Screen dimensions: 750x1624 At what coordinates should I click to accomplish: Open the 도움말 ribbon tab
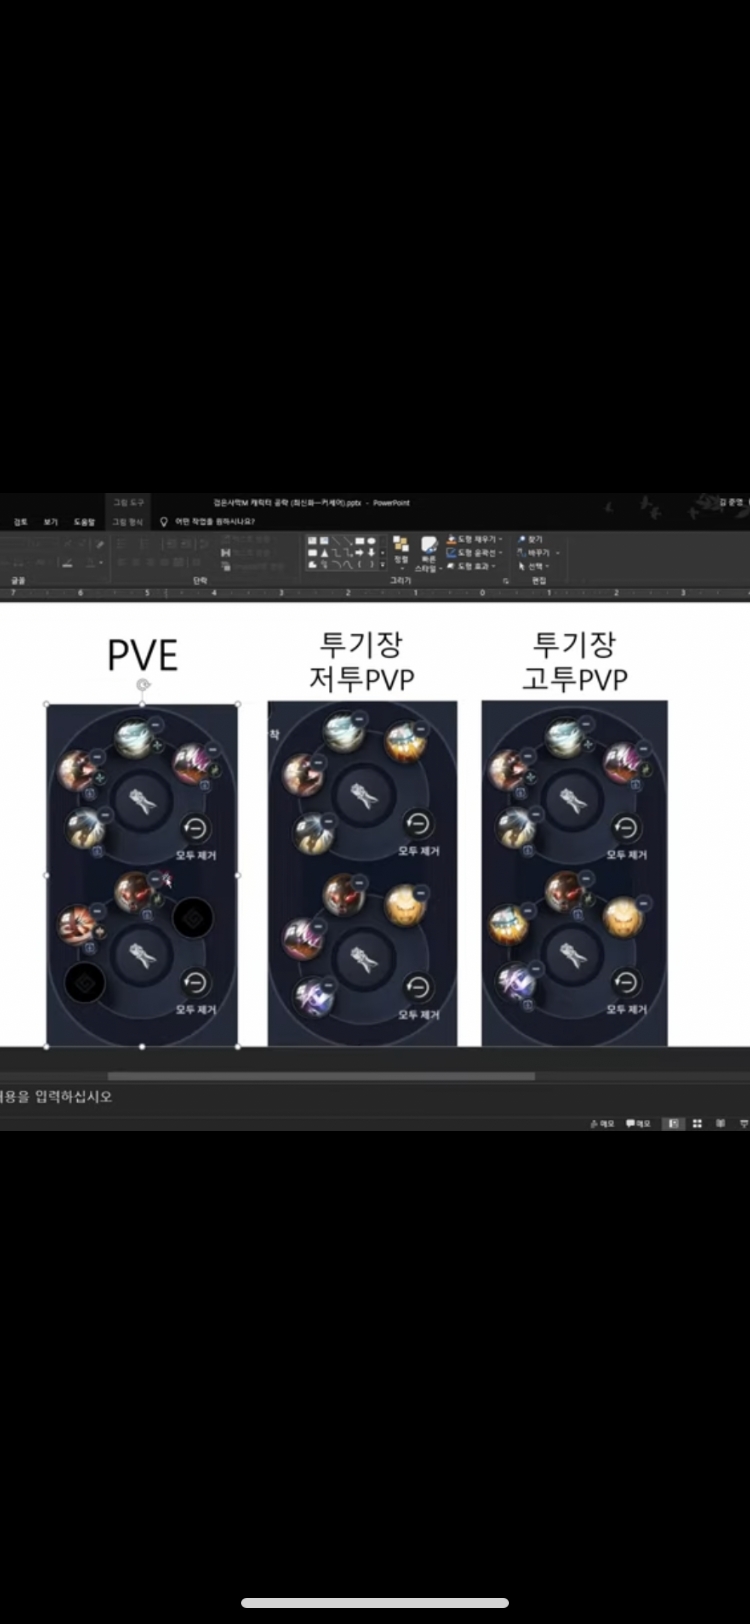coord(84,522)
